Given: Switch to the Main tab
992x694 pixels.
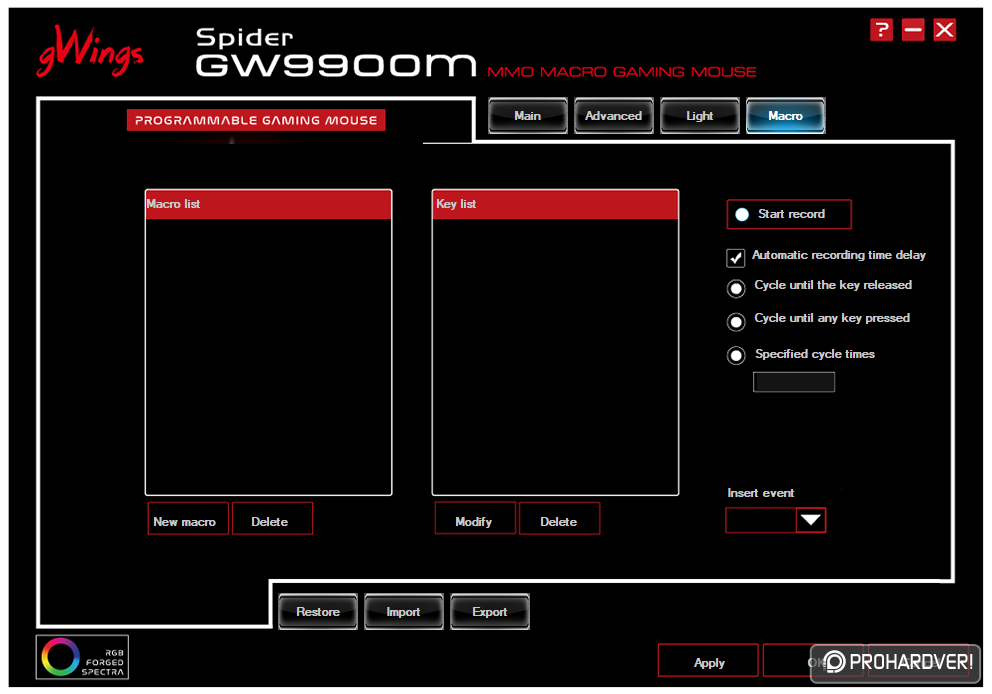Looking at the screenshot, I should click(x=528, y=116).
